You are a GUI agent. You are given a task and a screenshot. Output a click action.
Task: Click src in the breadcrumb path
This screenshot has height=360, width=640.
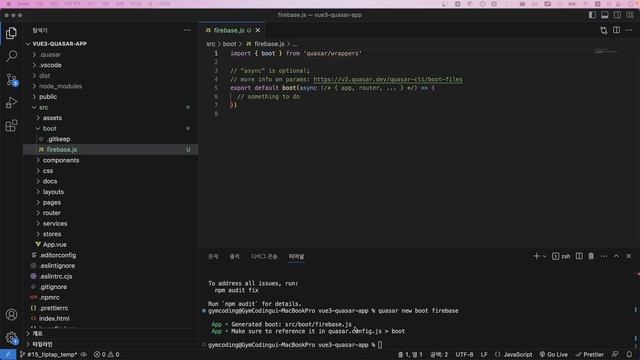(x=211, y=44)
